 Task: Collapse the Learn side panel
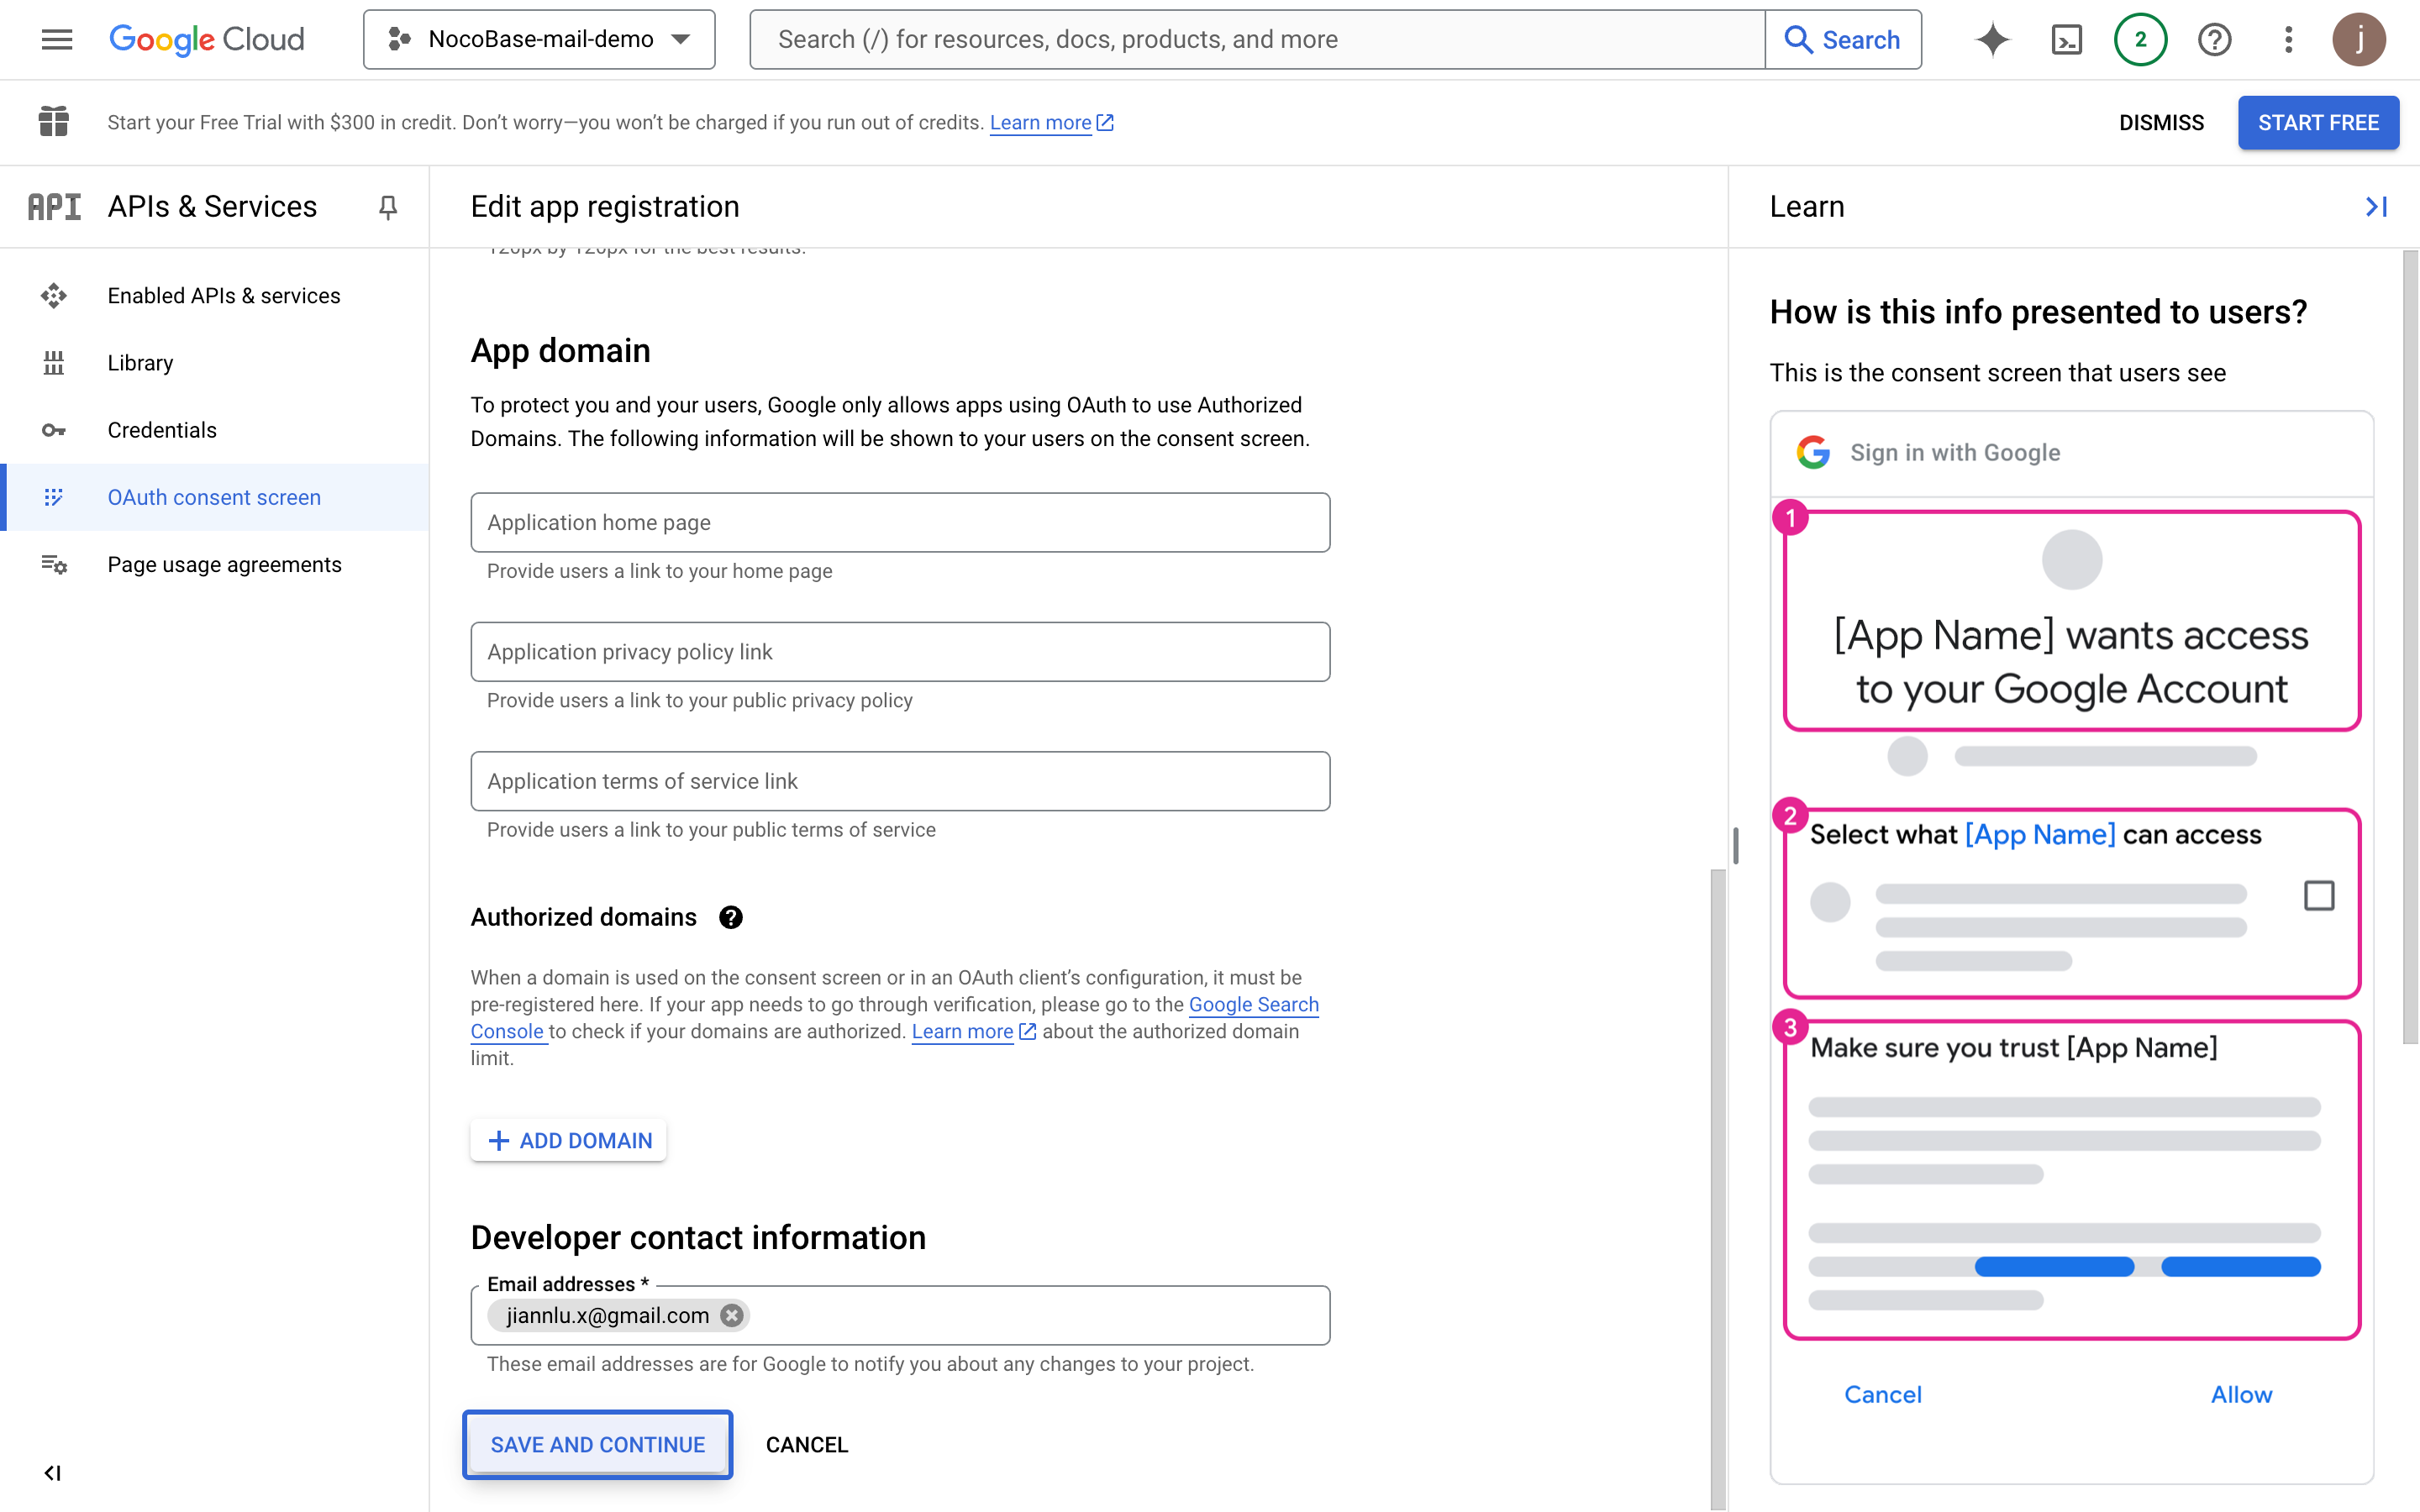pos(2376,207)
